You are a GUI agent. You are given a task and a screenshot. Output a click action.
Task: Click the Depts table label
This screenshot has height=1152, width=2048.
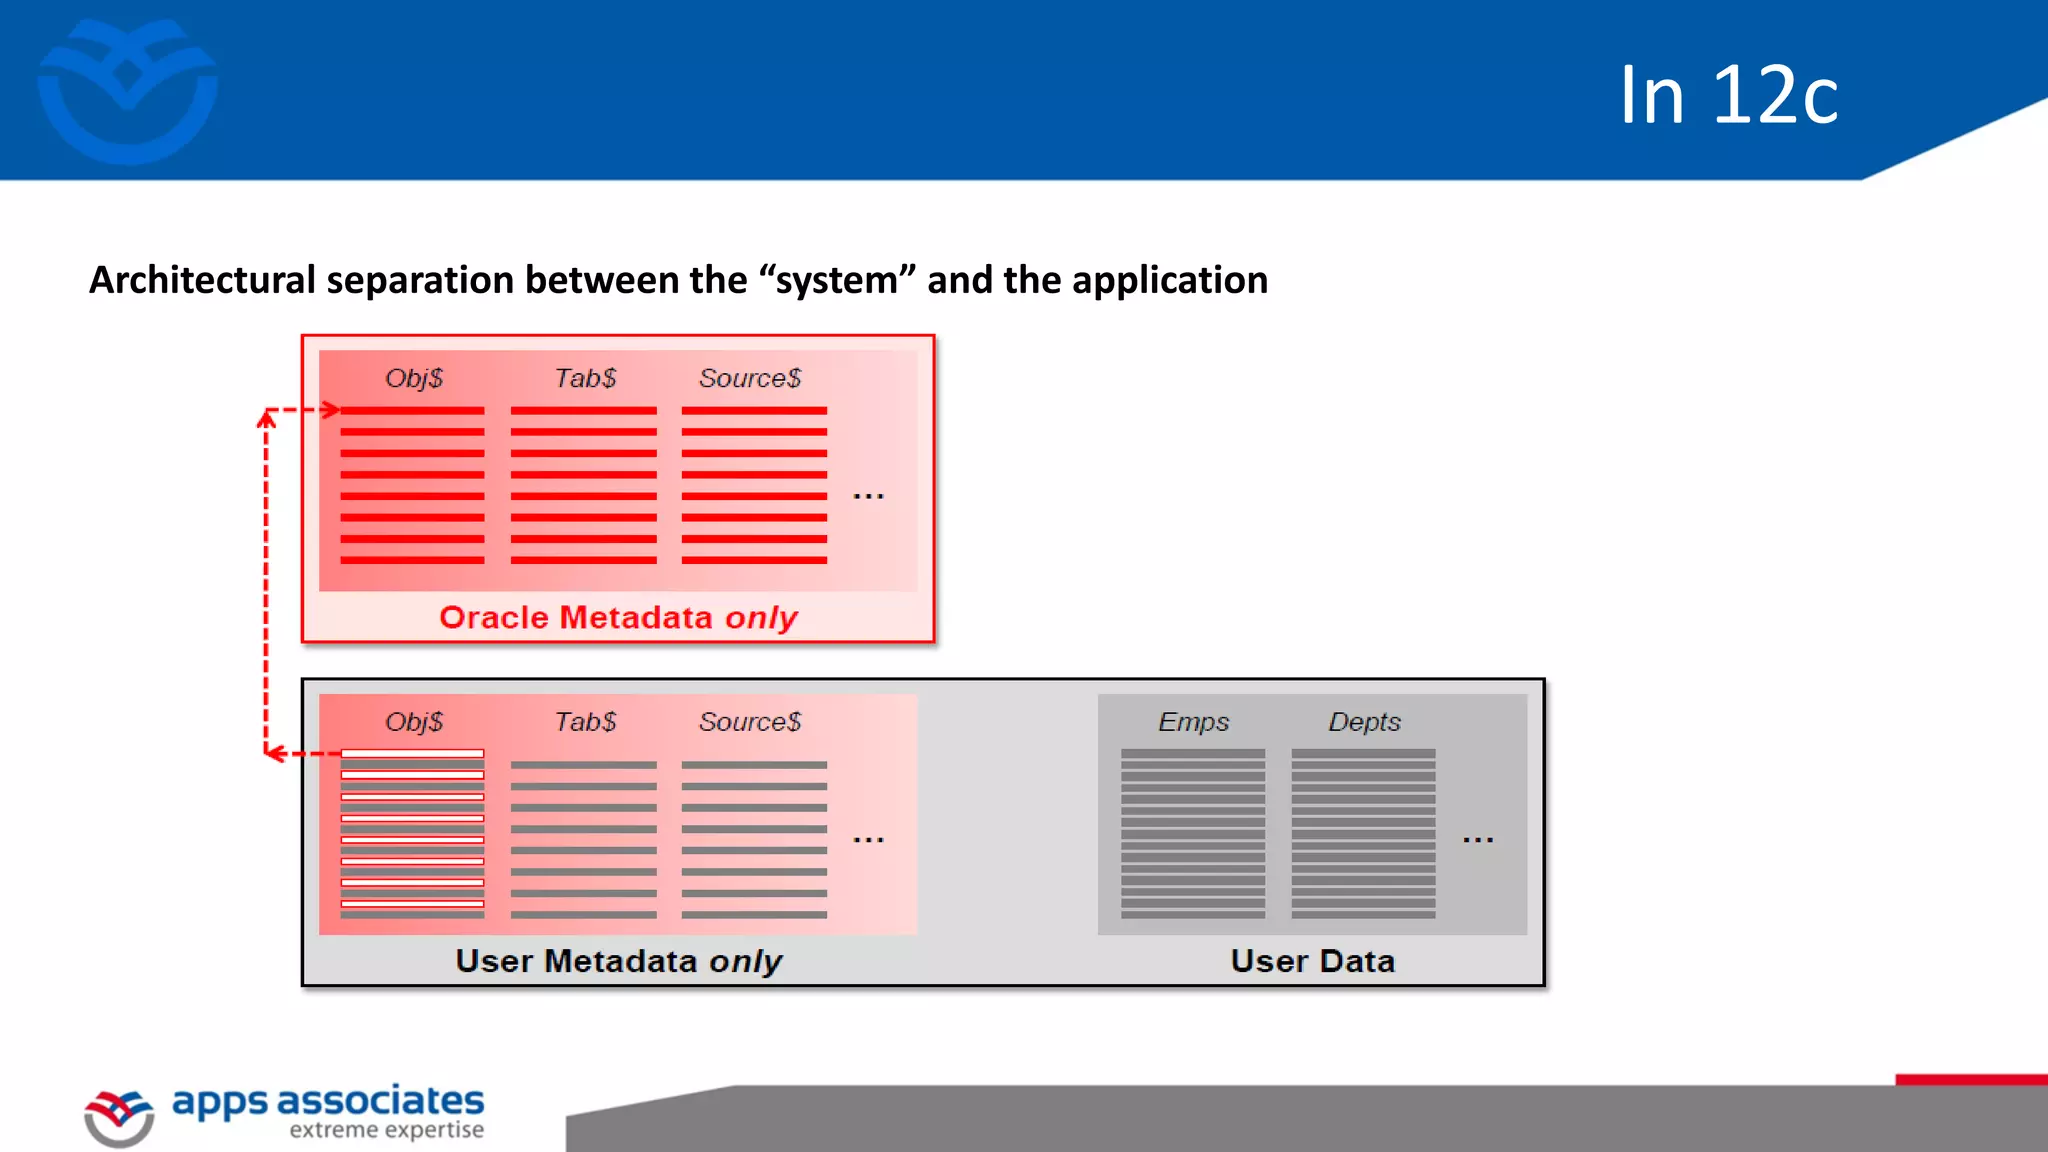(x=1364, y=722)
